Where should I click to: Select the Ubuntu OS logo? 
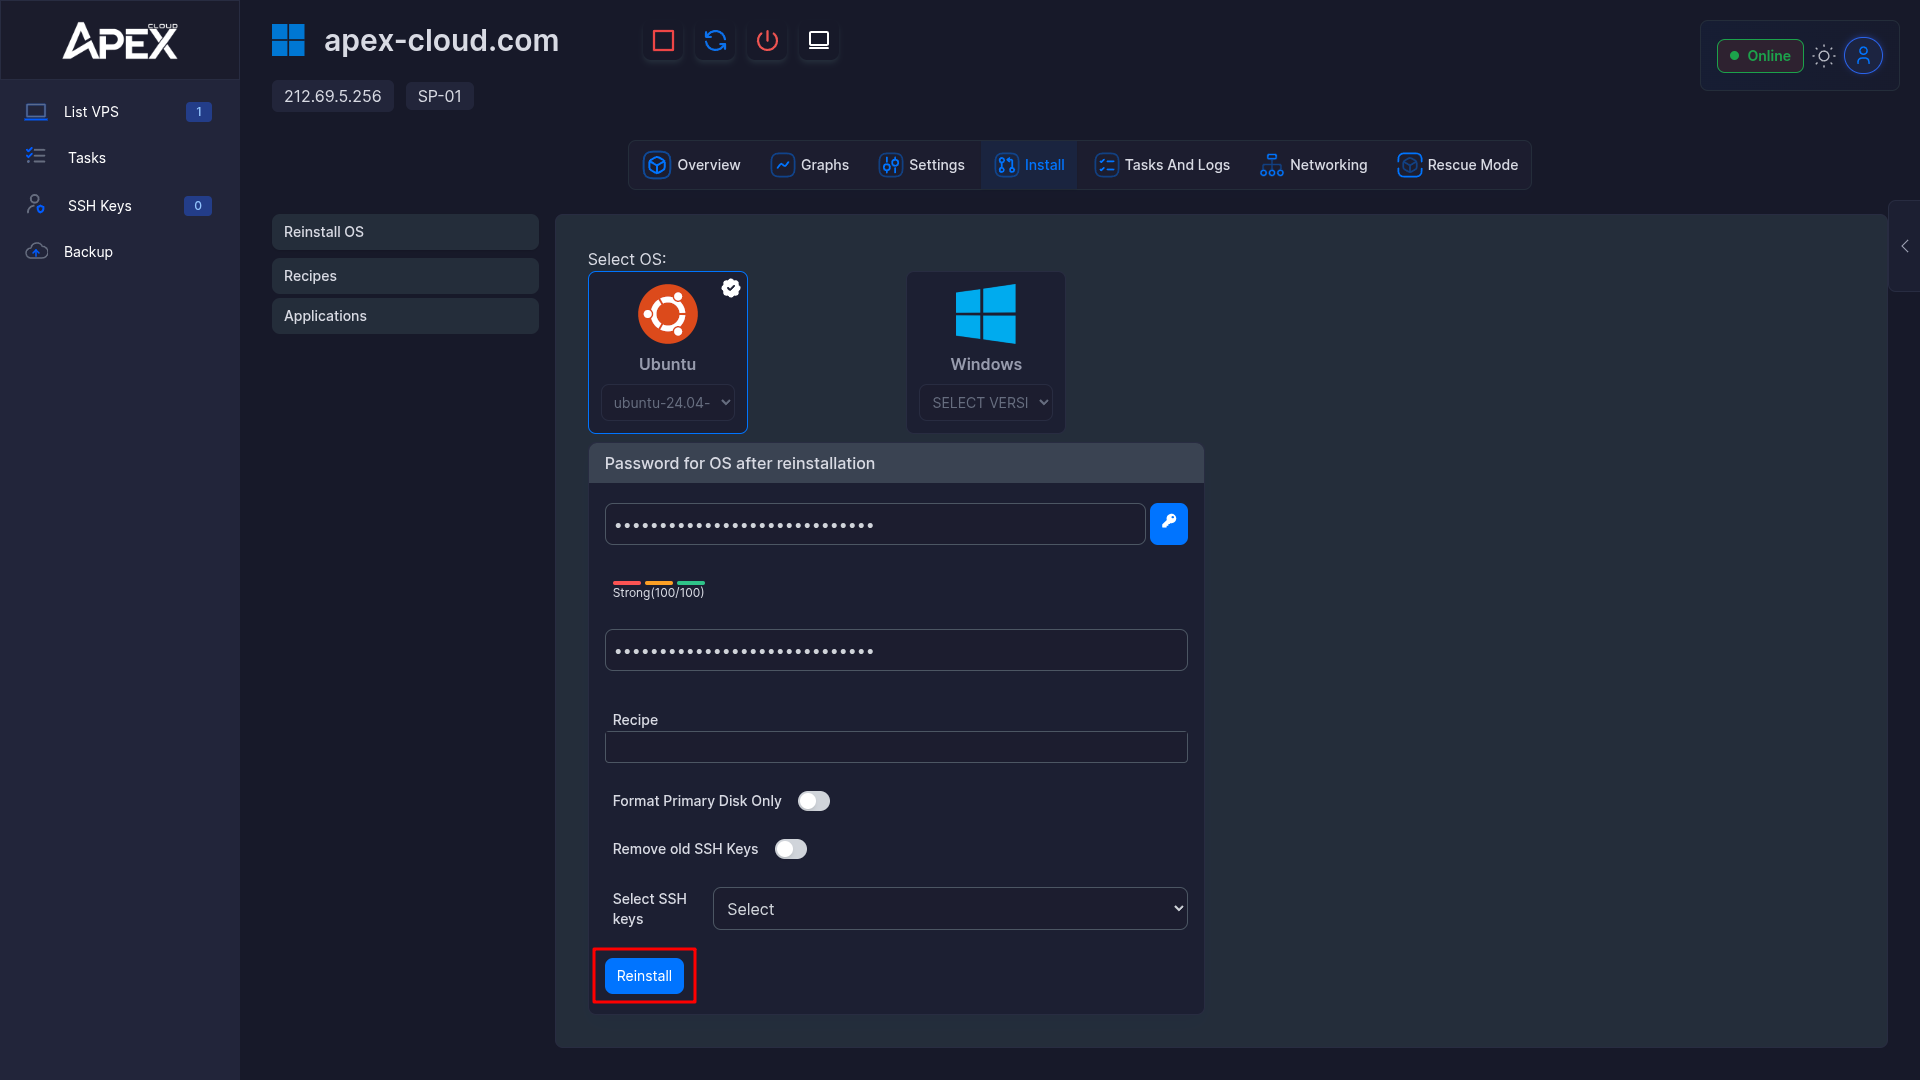[x=667, y=314]
